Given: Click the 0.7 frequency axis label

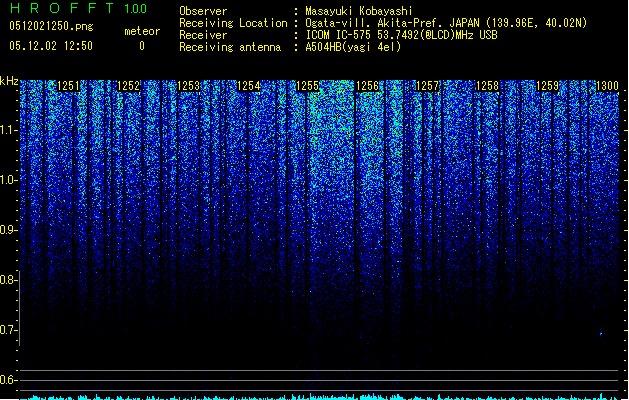Looking at the screenshot, I should click(x=9, y=330).
